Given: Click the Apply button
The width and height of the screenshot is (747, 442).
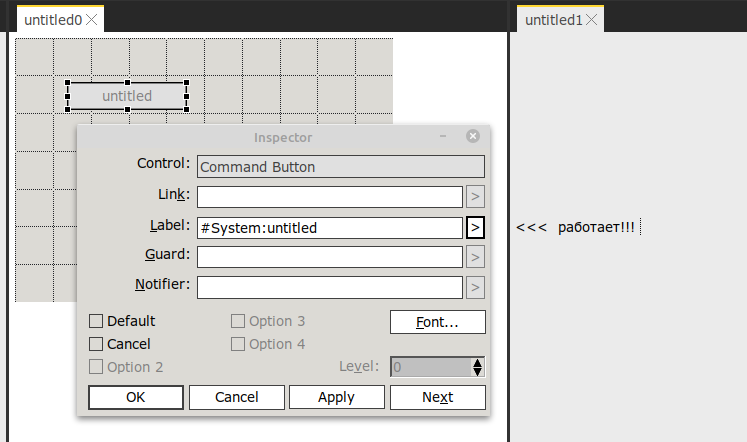Looking at the screenshot, I should tap(336, 397).
